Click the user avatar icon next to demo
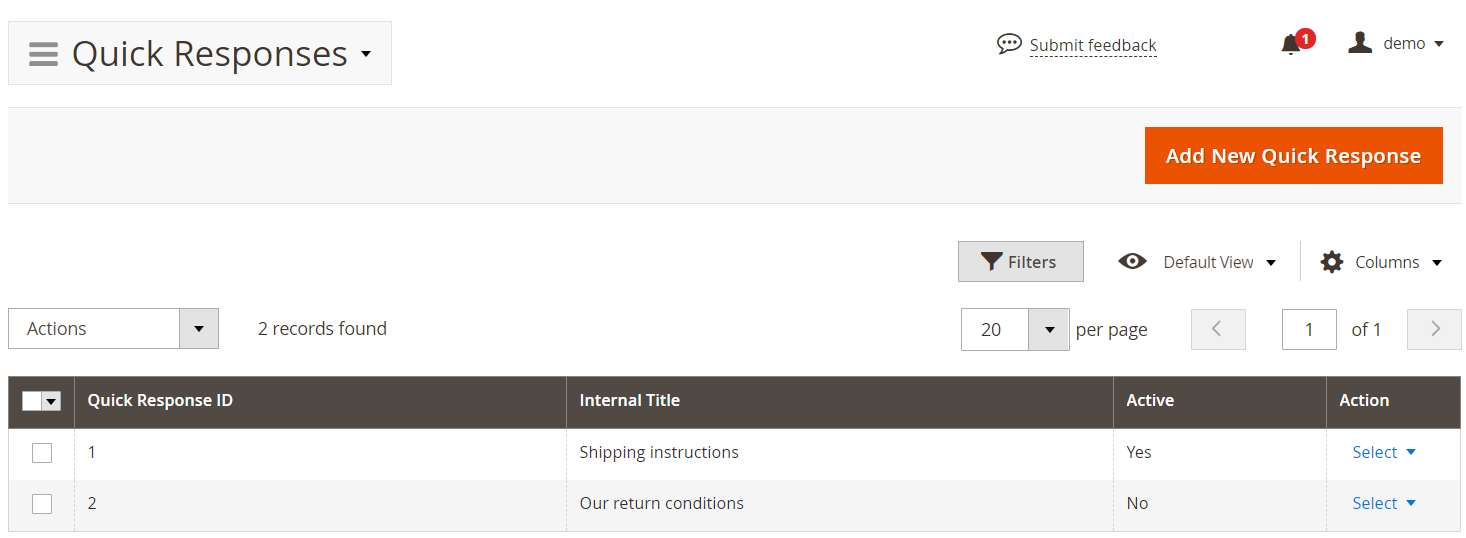The width and height of the screenshot is (1466, 538). (1359, 43)
